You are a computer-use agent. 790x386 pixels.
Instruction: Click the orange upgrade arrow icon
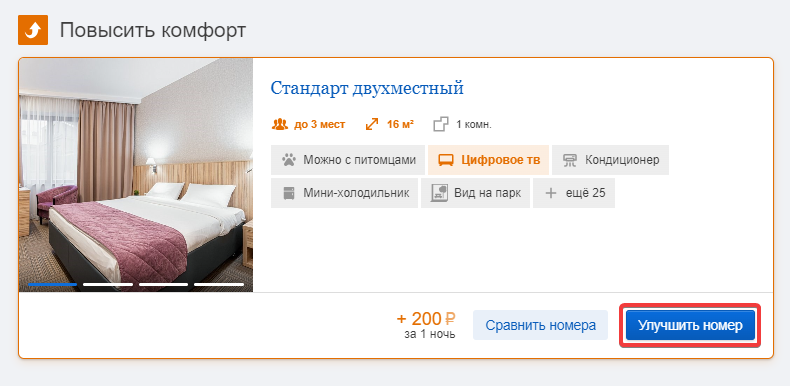click(33, 30)
